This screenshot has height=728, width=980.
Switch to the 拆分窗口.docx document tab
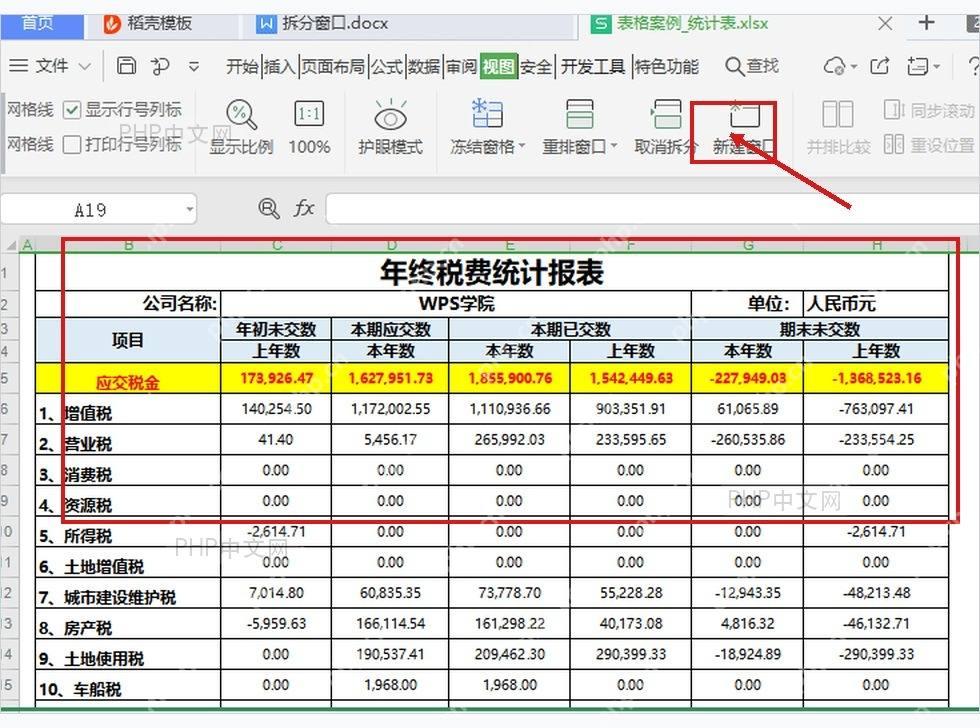(x=322, y=24)
